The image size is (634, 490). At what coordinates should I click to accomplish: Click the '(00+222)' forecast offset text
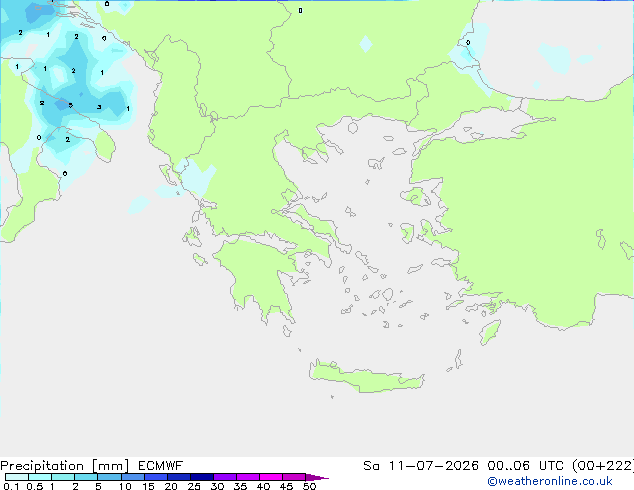click(603, 466)
